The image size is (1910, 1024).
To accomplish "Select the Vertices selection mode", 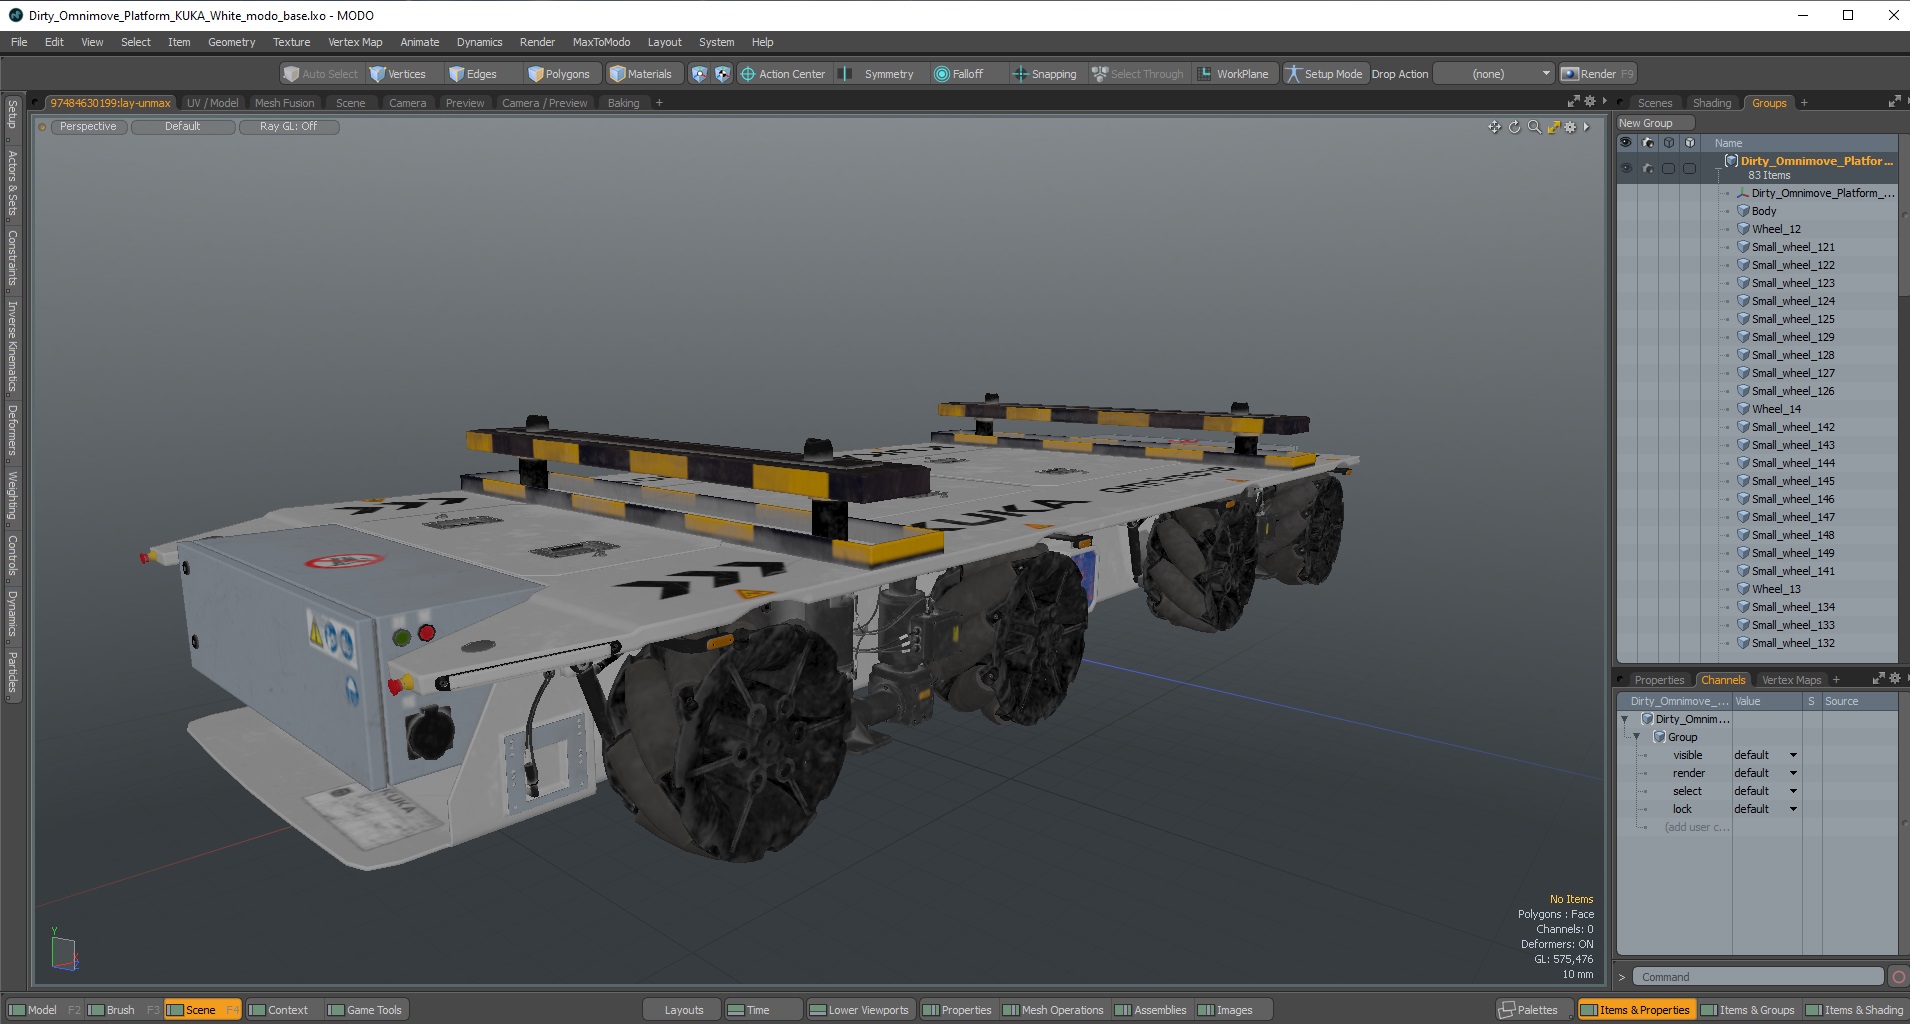I will pos(398,74).
